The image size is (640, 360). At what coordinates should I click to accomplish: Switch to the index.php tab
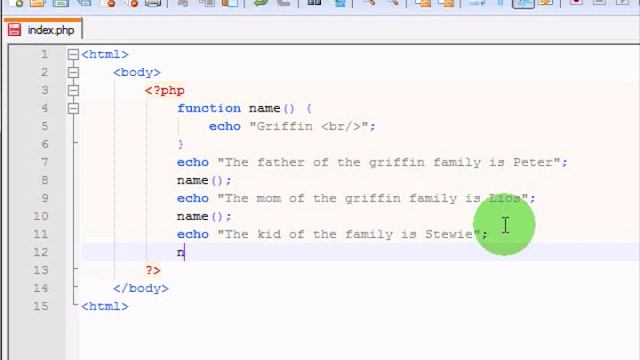coord(43,30)
